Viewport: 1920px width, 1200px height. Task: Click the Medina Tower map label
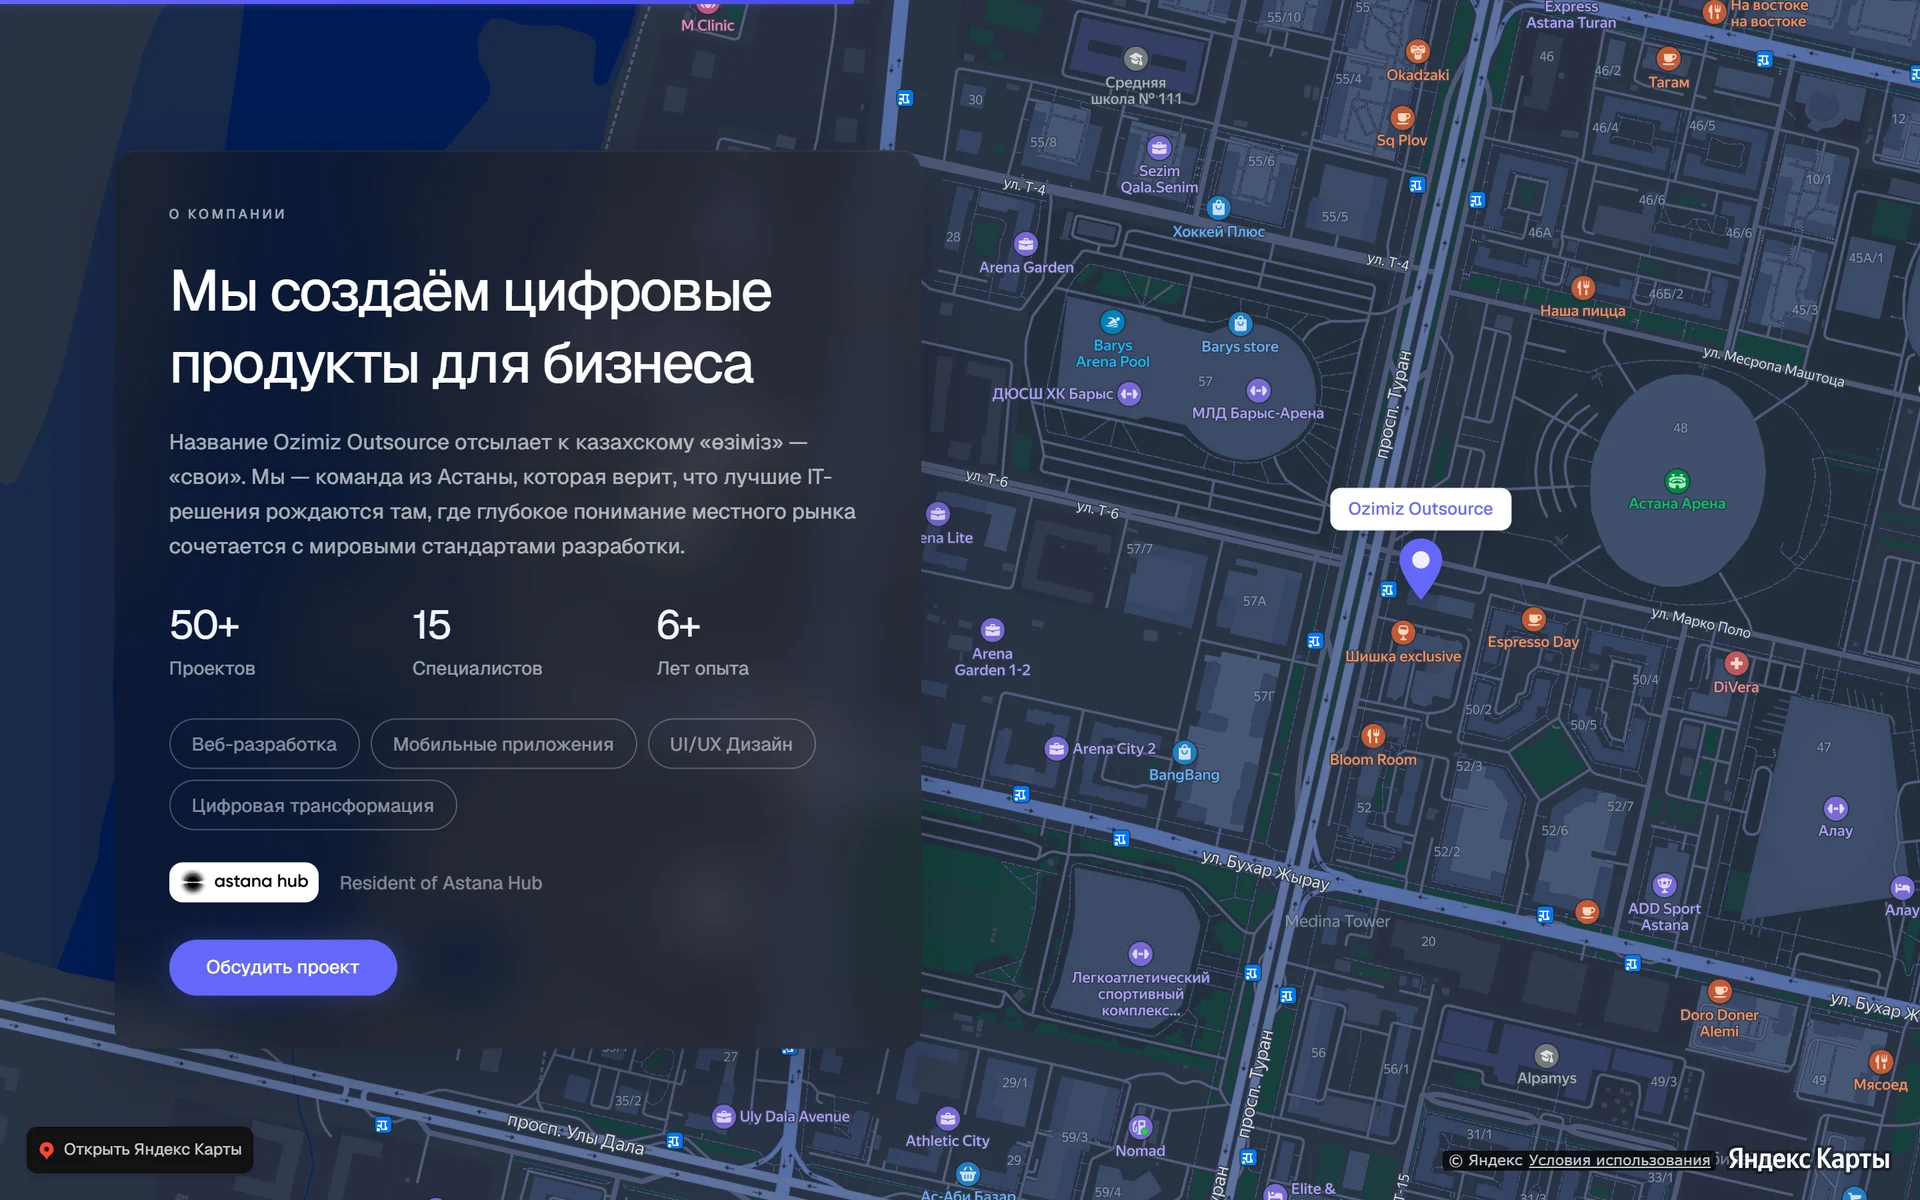(1337, 921)
